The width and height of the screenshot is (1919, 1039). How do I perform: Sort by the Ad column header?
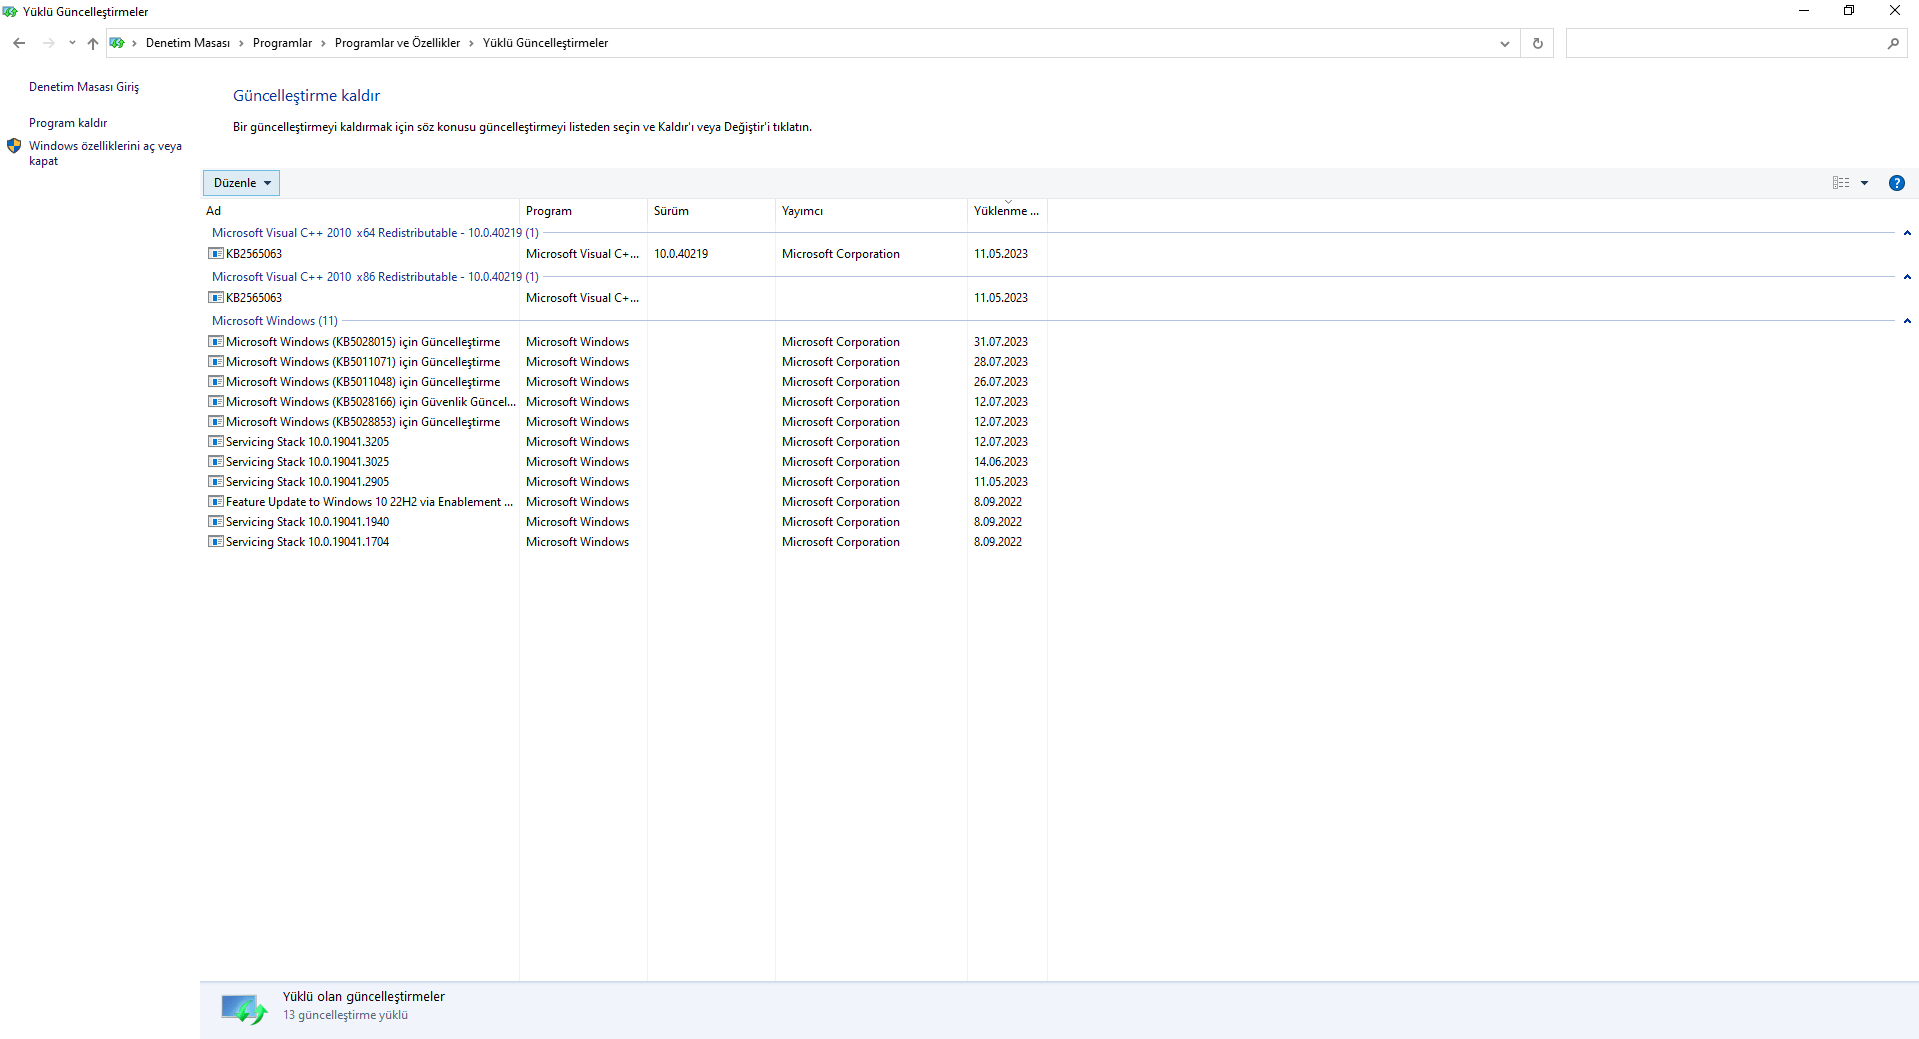360,211
